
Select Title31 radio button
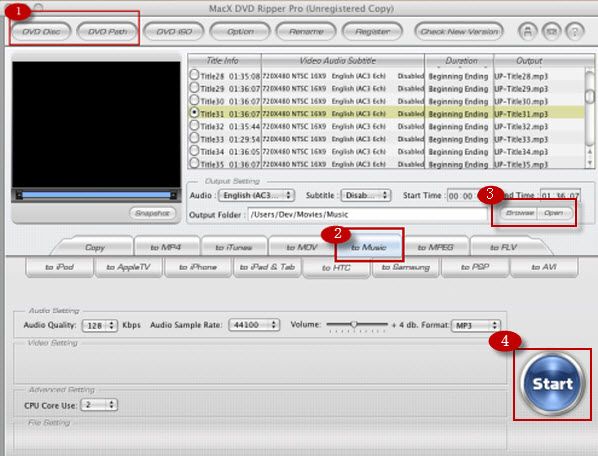tap(194, 113)
